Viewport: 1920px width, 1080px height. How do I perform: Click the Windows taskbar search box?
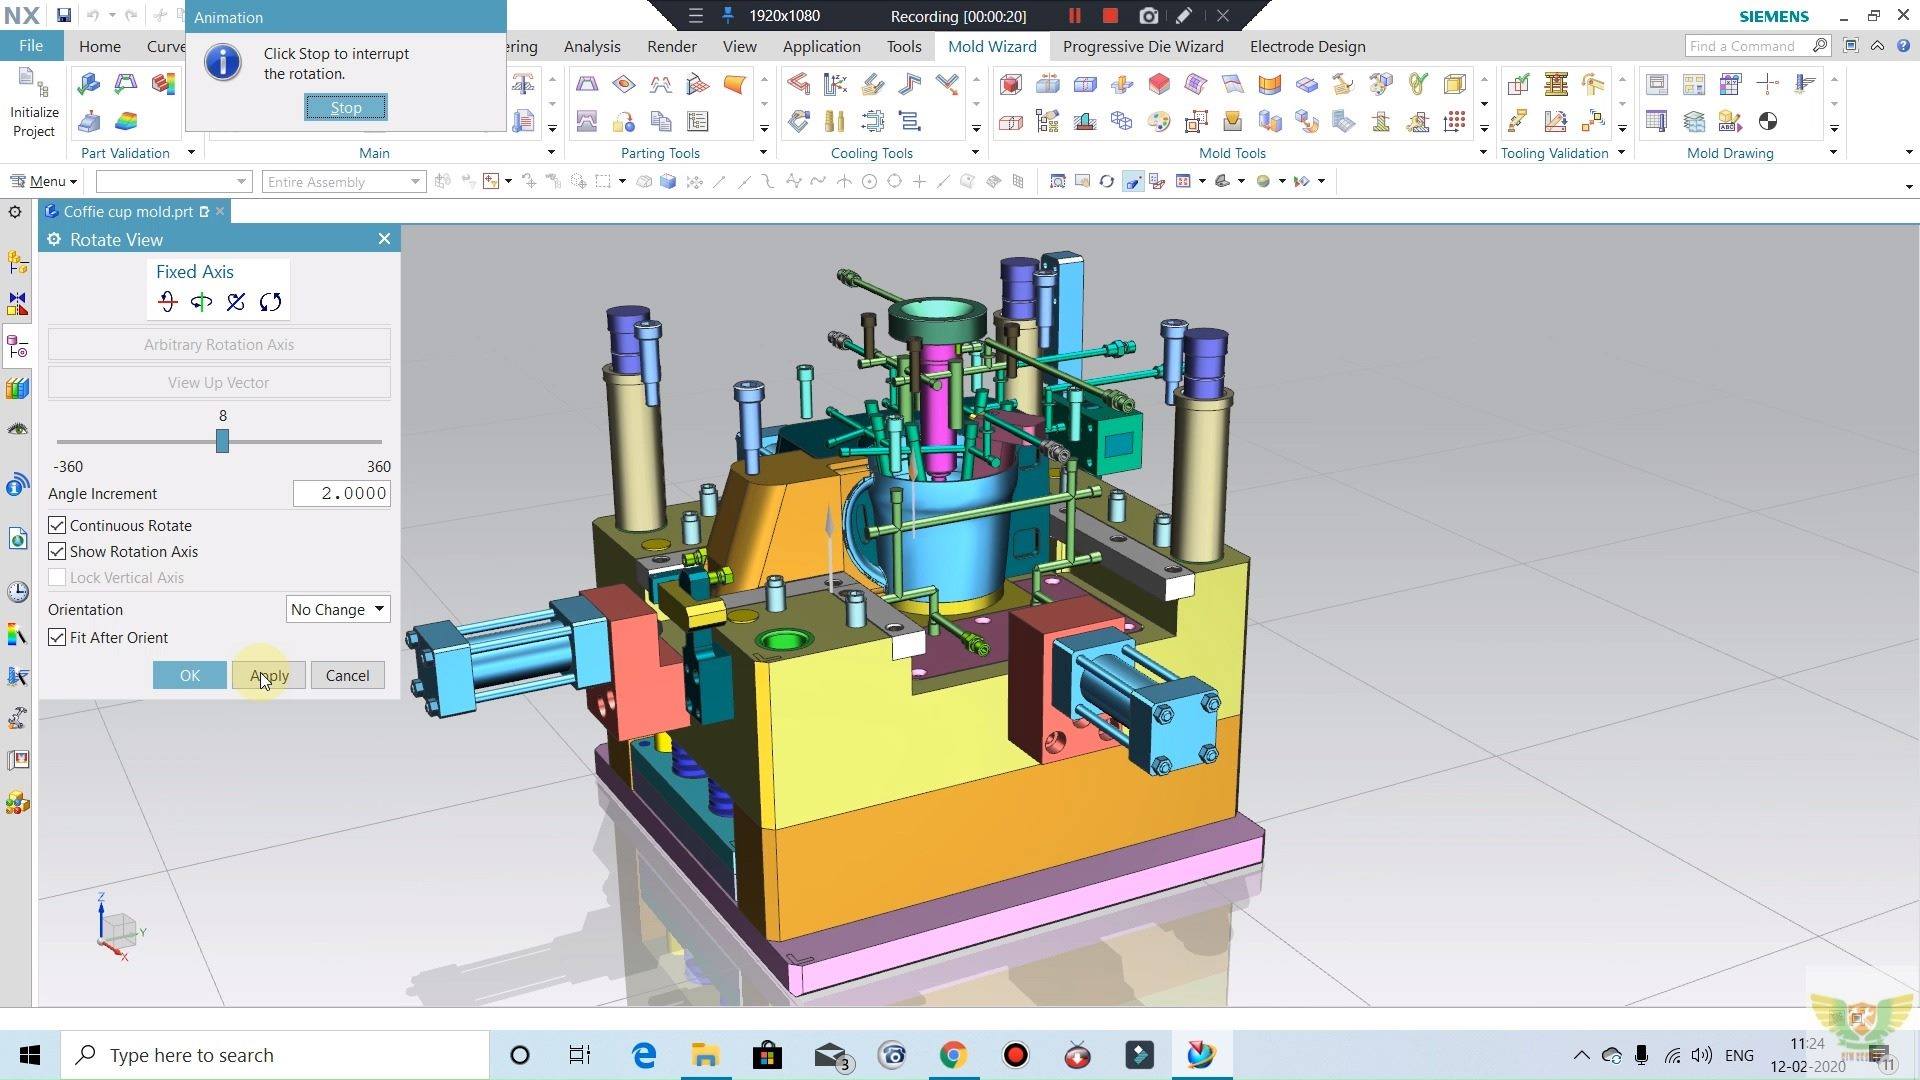tap(277, 1055)
